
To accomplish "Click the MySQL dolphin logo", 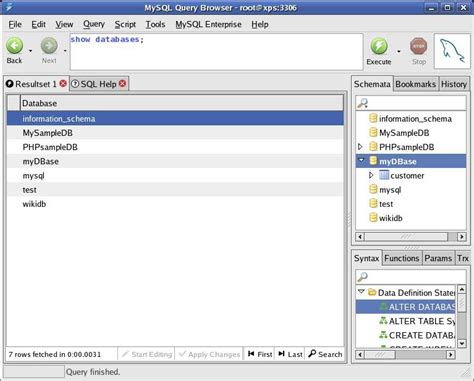I will [452, 51].
